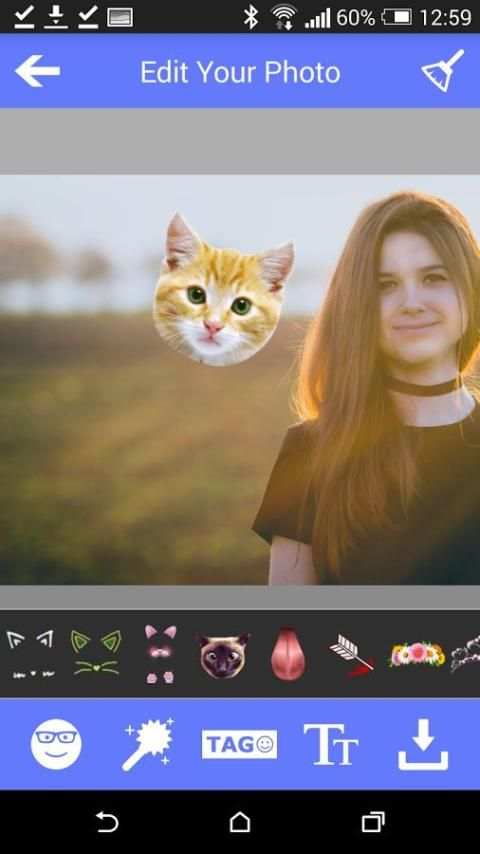Pick the Siamese cat face sticker
The image size is (480, 854).
(x=224, y=655)
